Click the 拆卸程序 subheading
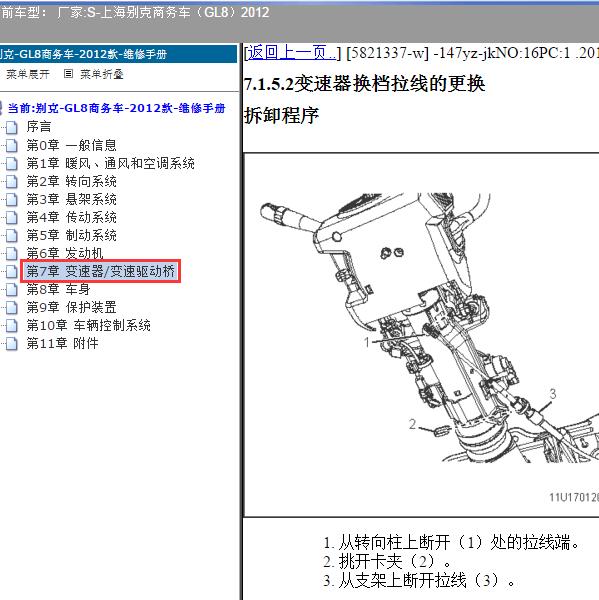599x600 pixels. tap(281, 115)
